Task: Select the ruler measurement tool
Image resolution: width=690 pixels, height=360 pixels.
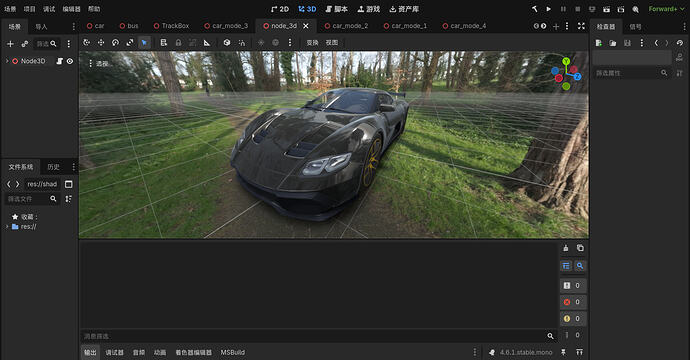Action: tap(207, 43)
